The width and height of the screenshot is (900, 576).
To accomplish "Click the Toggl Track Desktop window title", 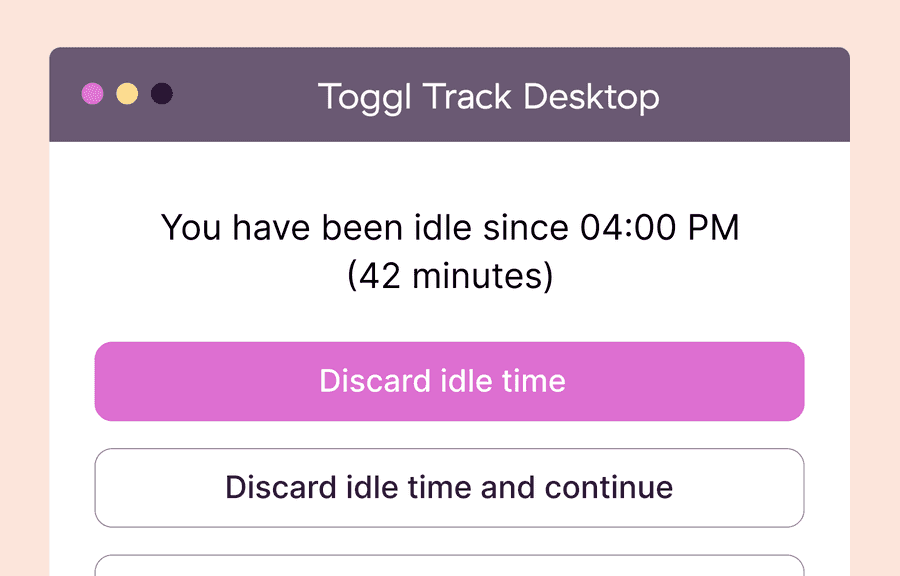I will 488,97.
